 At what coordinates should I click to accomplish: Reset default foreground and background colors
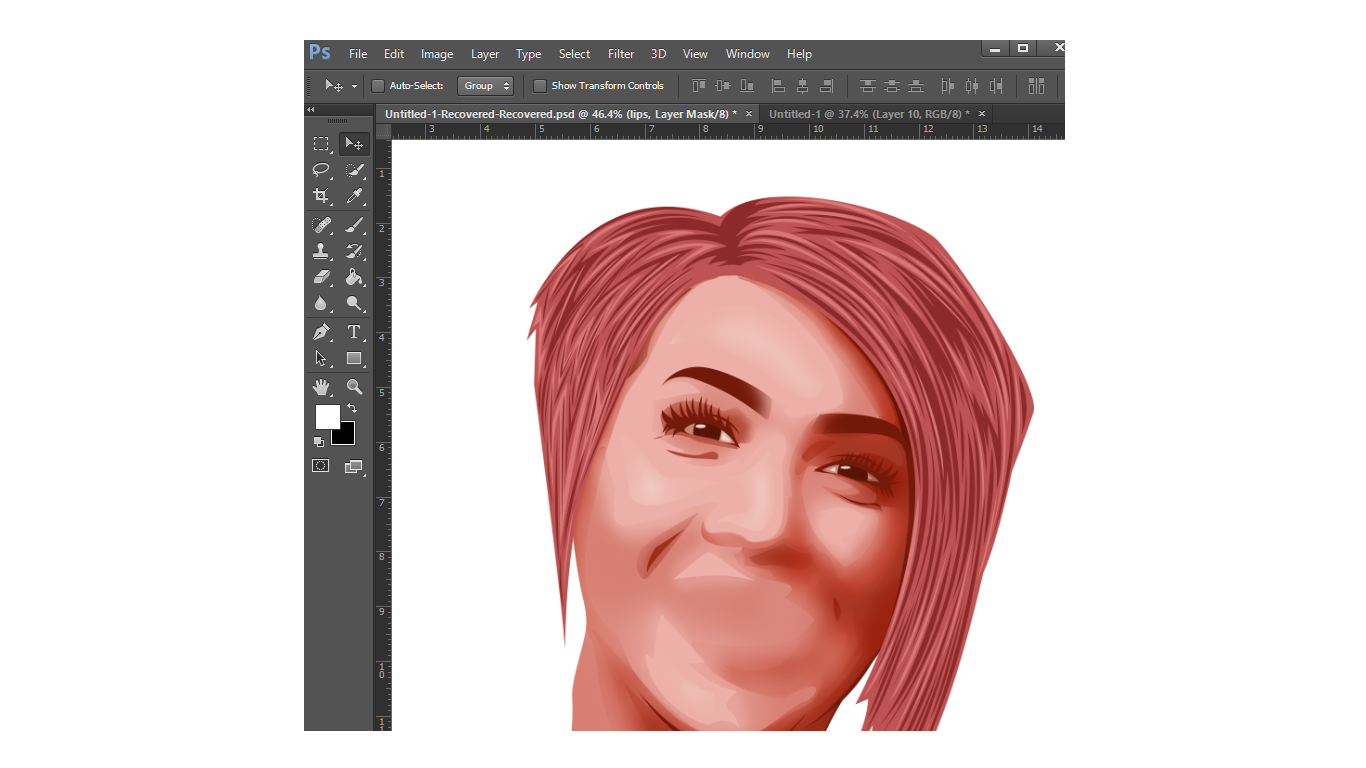pyautogui.click(x=319, y=441)
